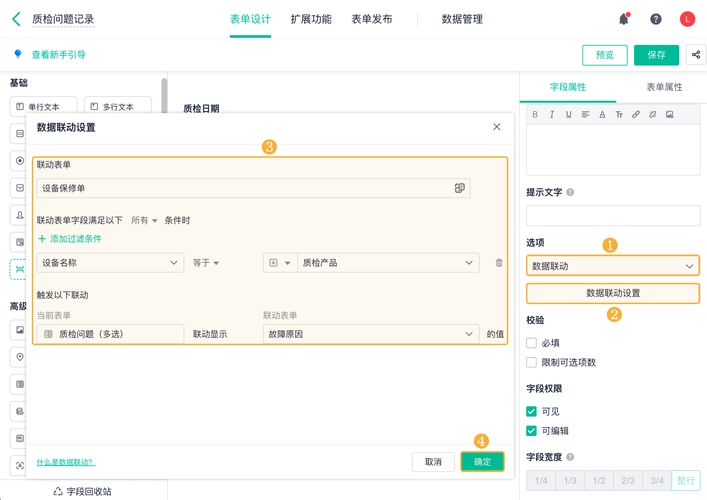Click the help icon next to 提示文字

[x=570, y=193]
